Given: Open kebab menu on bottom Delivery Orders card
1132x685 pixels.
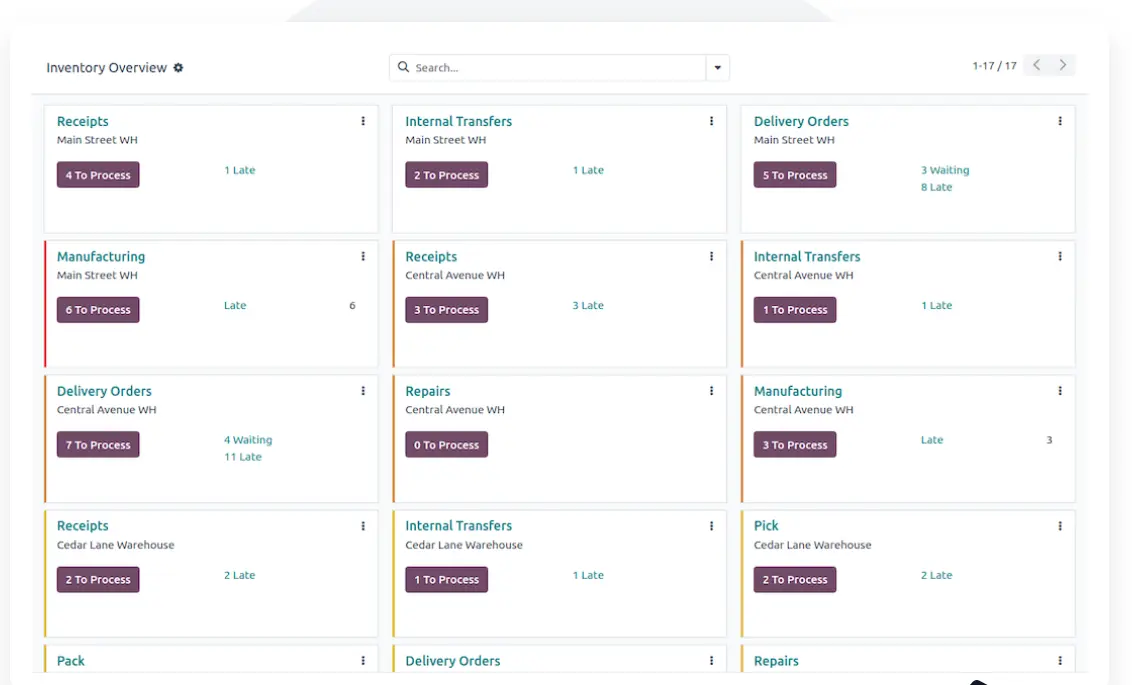Looking at the screenshot, I should pyautogui.click(x=711, y=660).
